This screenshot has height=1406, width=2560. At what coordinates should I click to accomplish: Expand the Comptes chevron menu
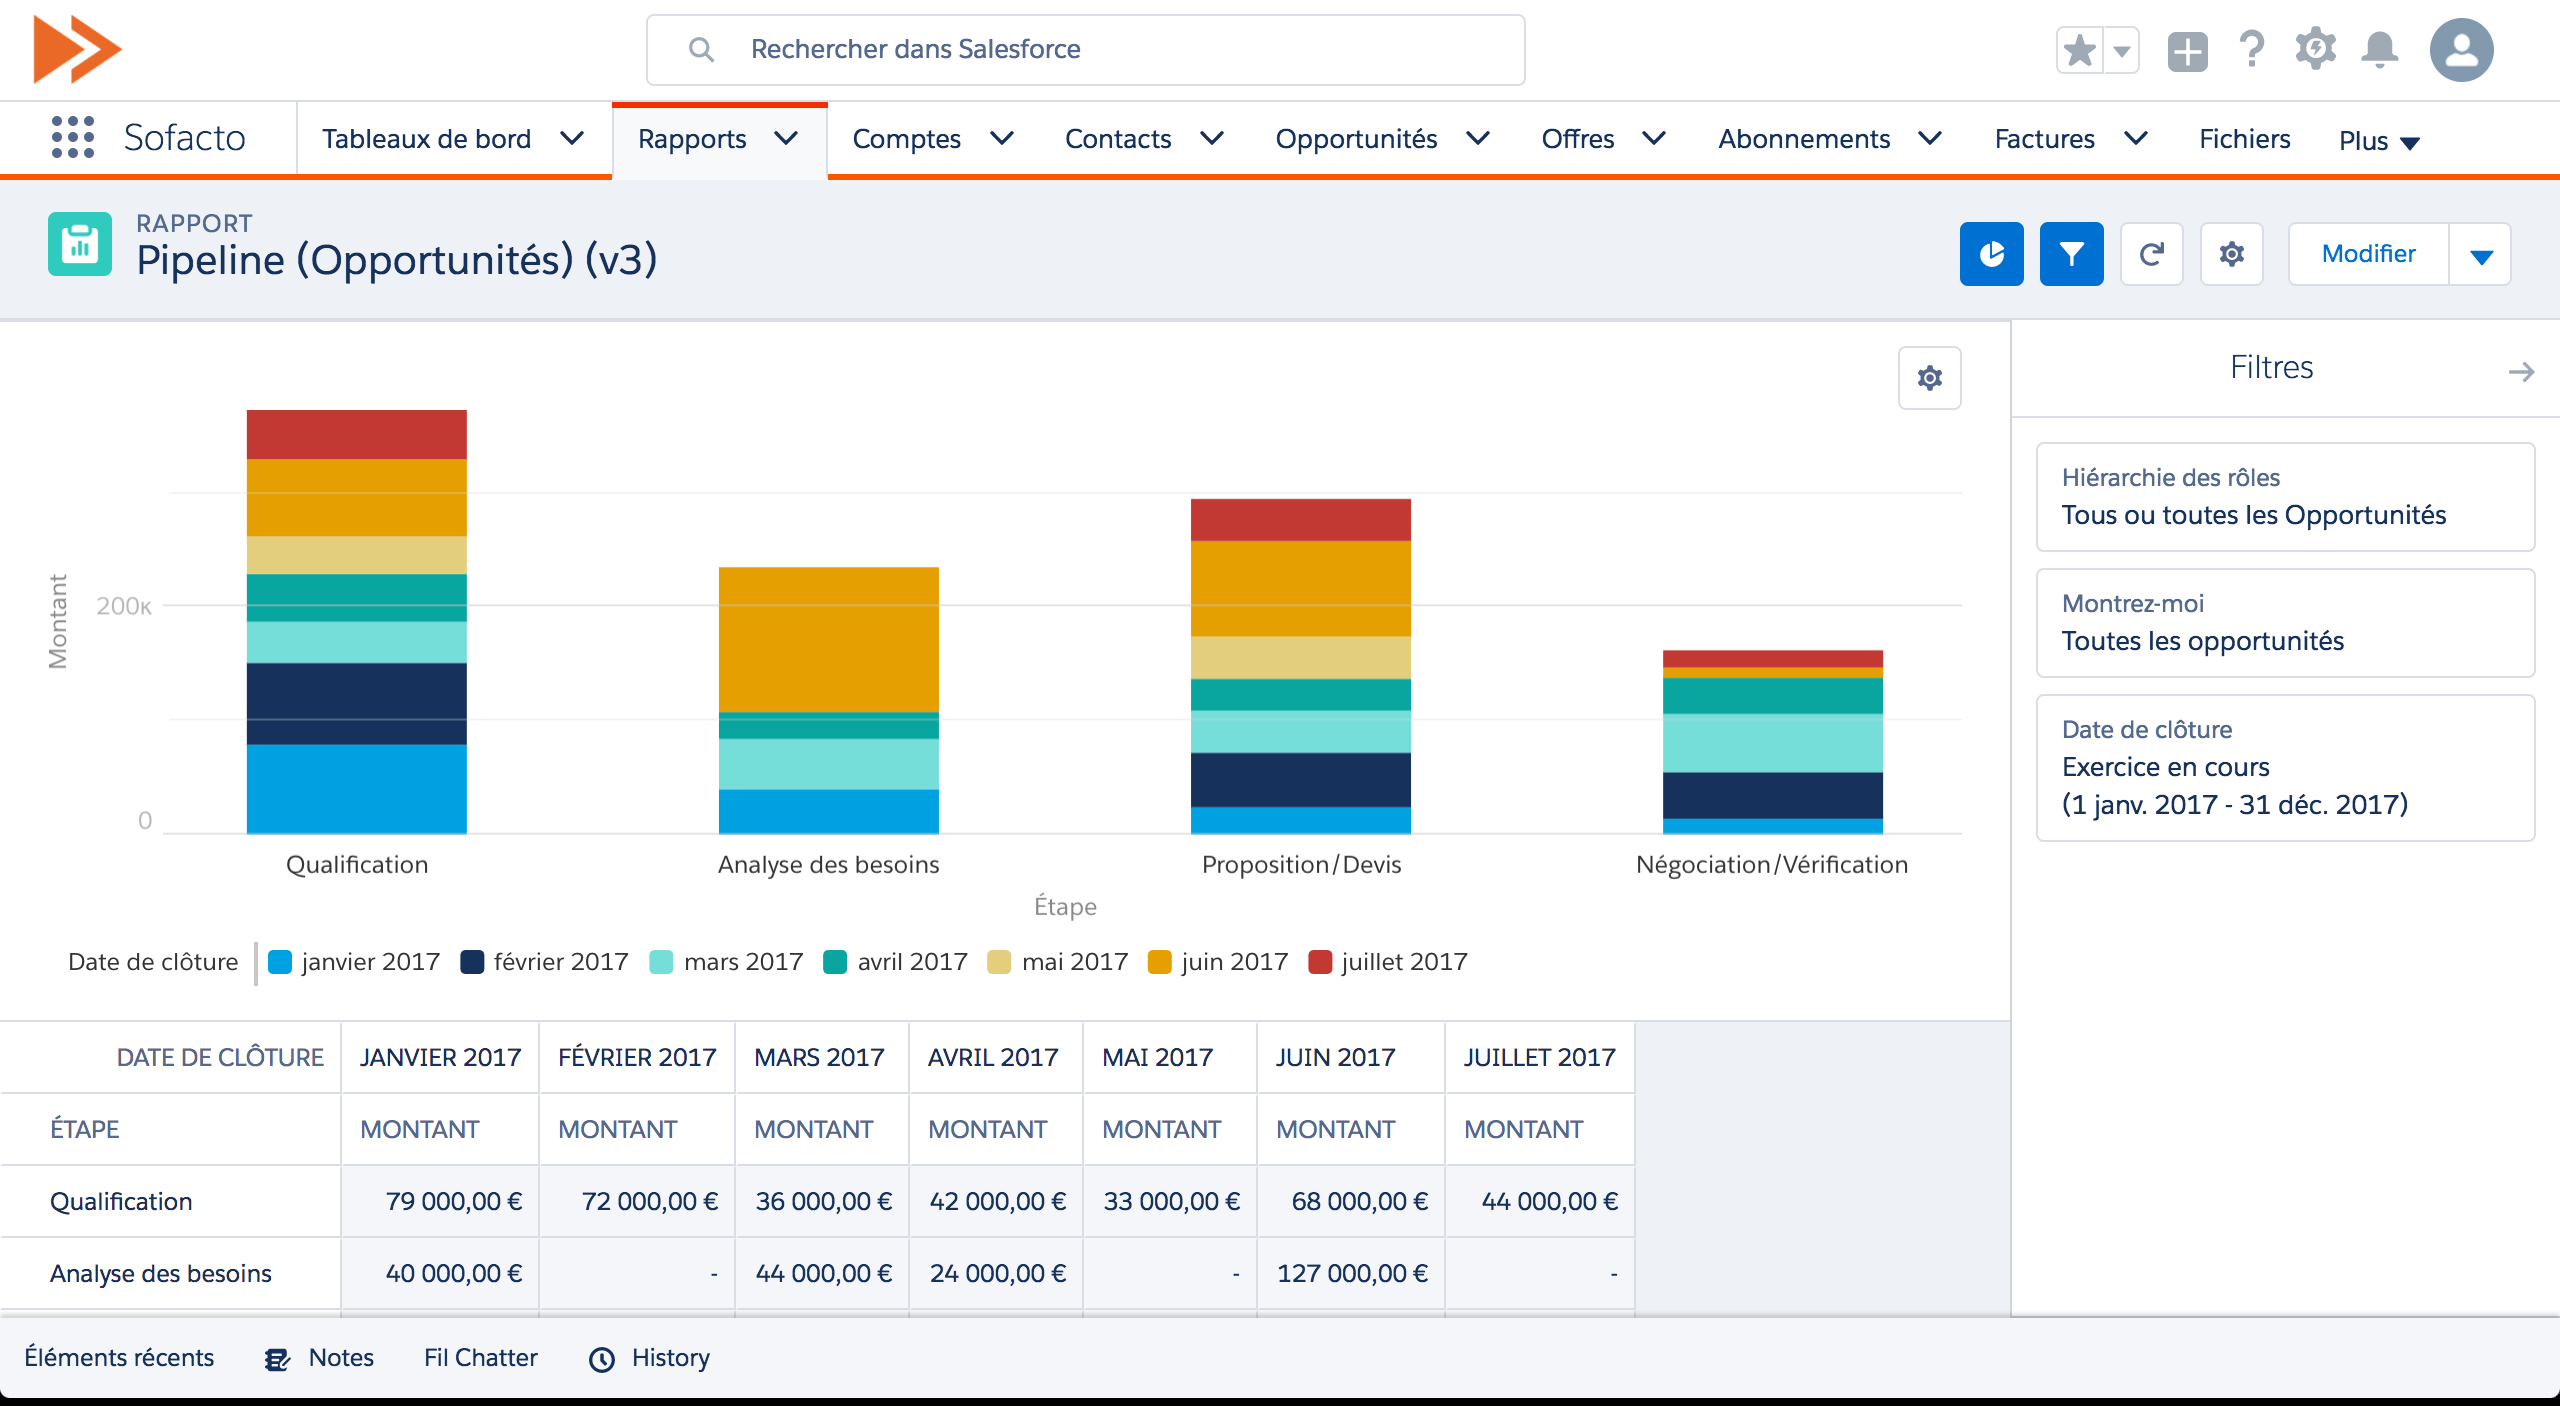tap(1001, 138)
